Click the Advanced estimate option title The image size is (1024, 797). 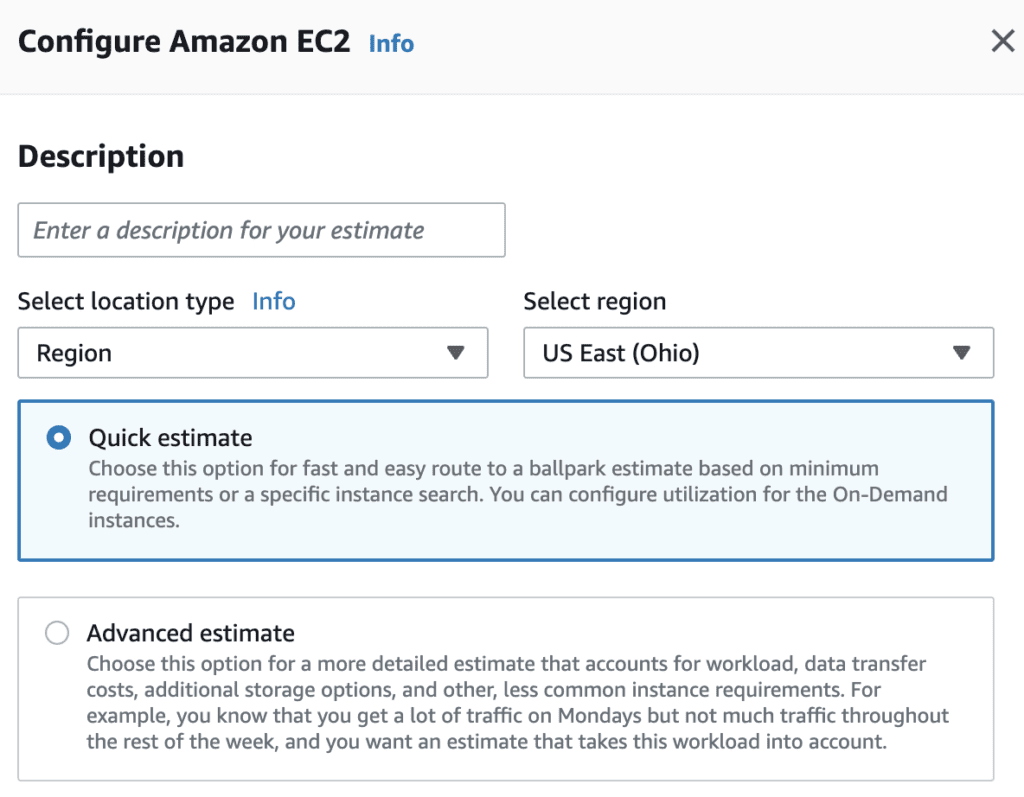click(x=191, y=633)
